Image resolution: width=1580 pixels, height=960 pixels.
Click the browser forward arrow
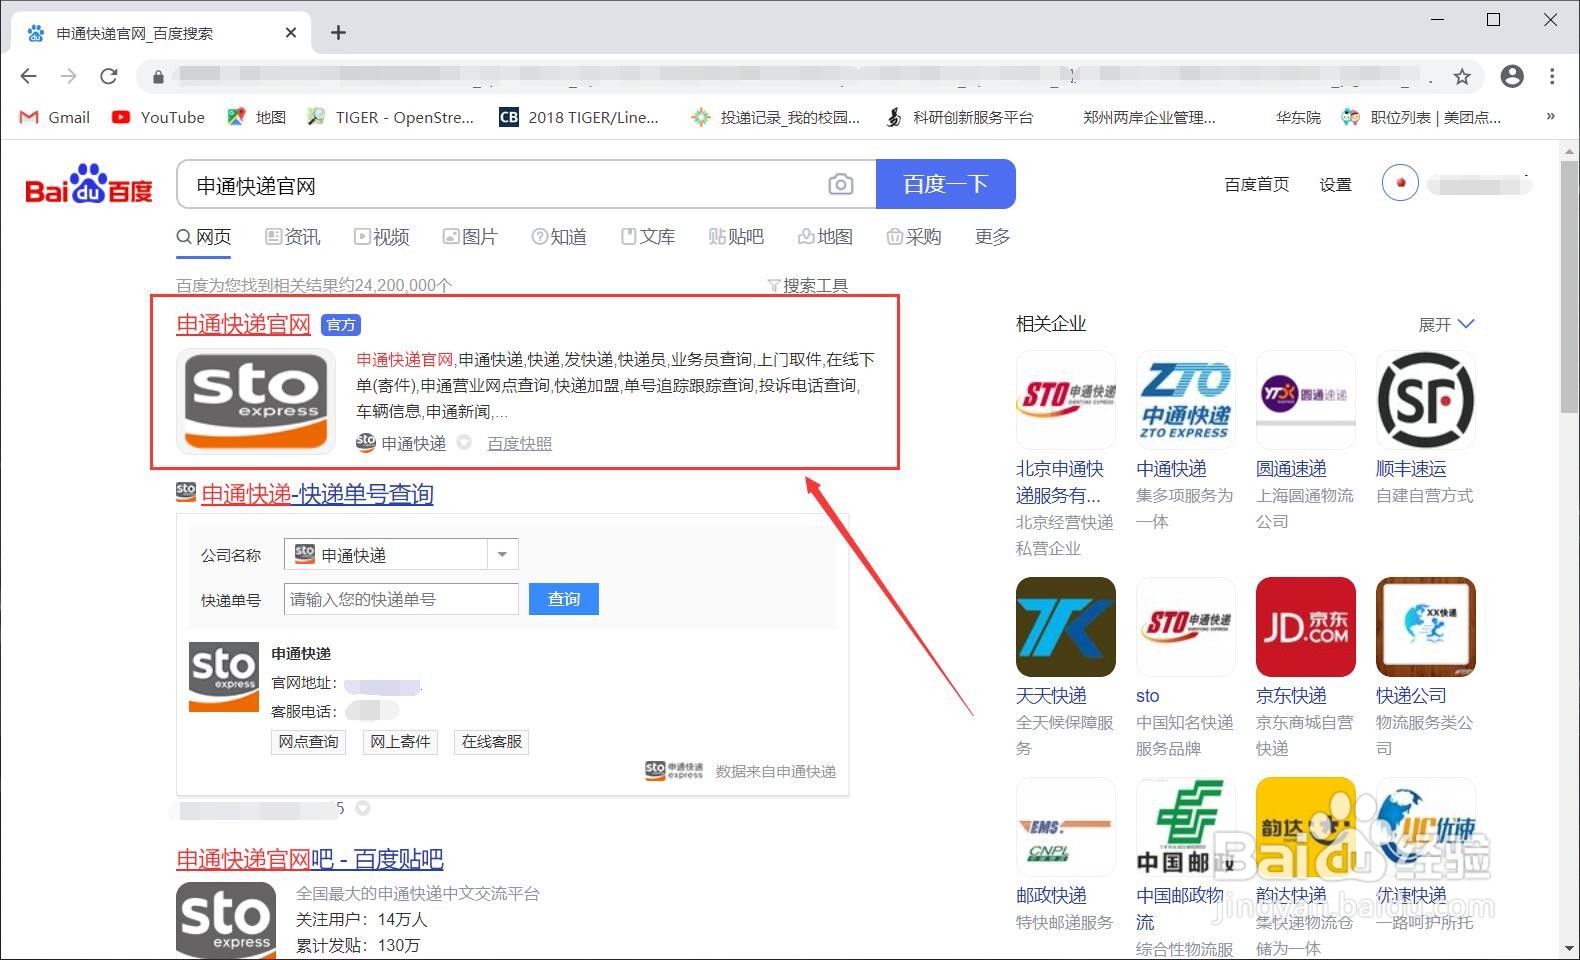[x=68, y=76]
